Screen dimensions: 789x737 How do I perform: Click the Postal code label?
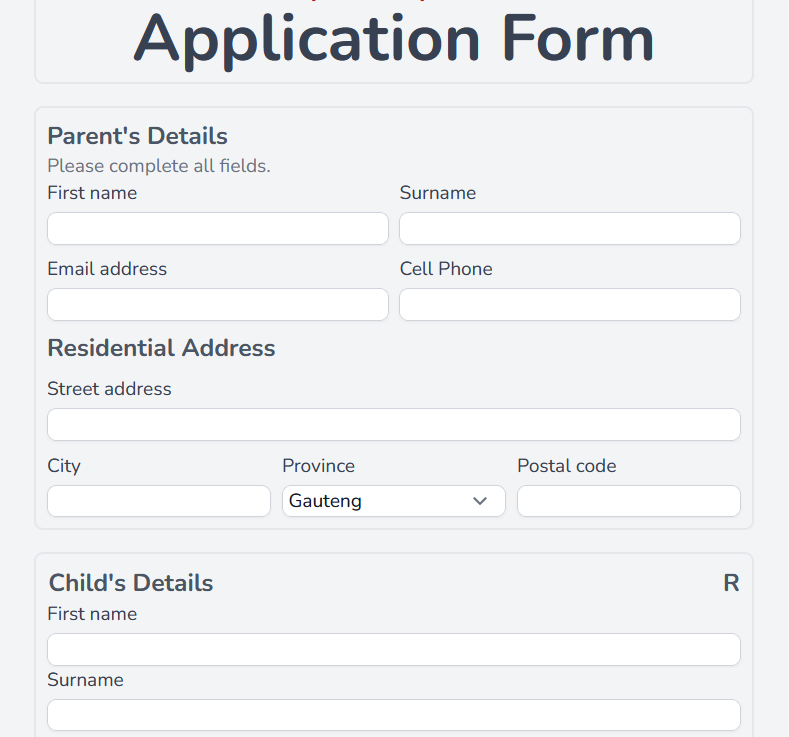tap(566, 466)
